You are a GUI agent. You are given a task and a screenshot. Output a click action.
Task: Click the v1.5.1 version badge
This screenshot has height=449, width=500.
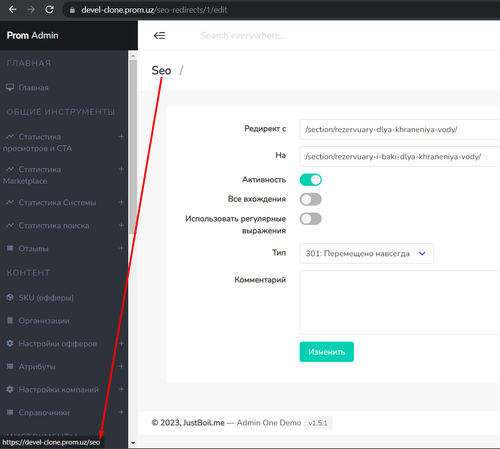(318, 423)
